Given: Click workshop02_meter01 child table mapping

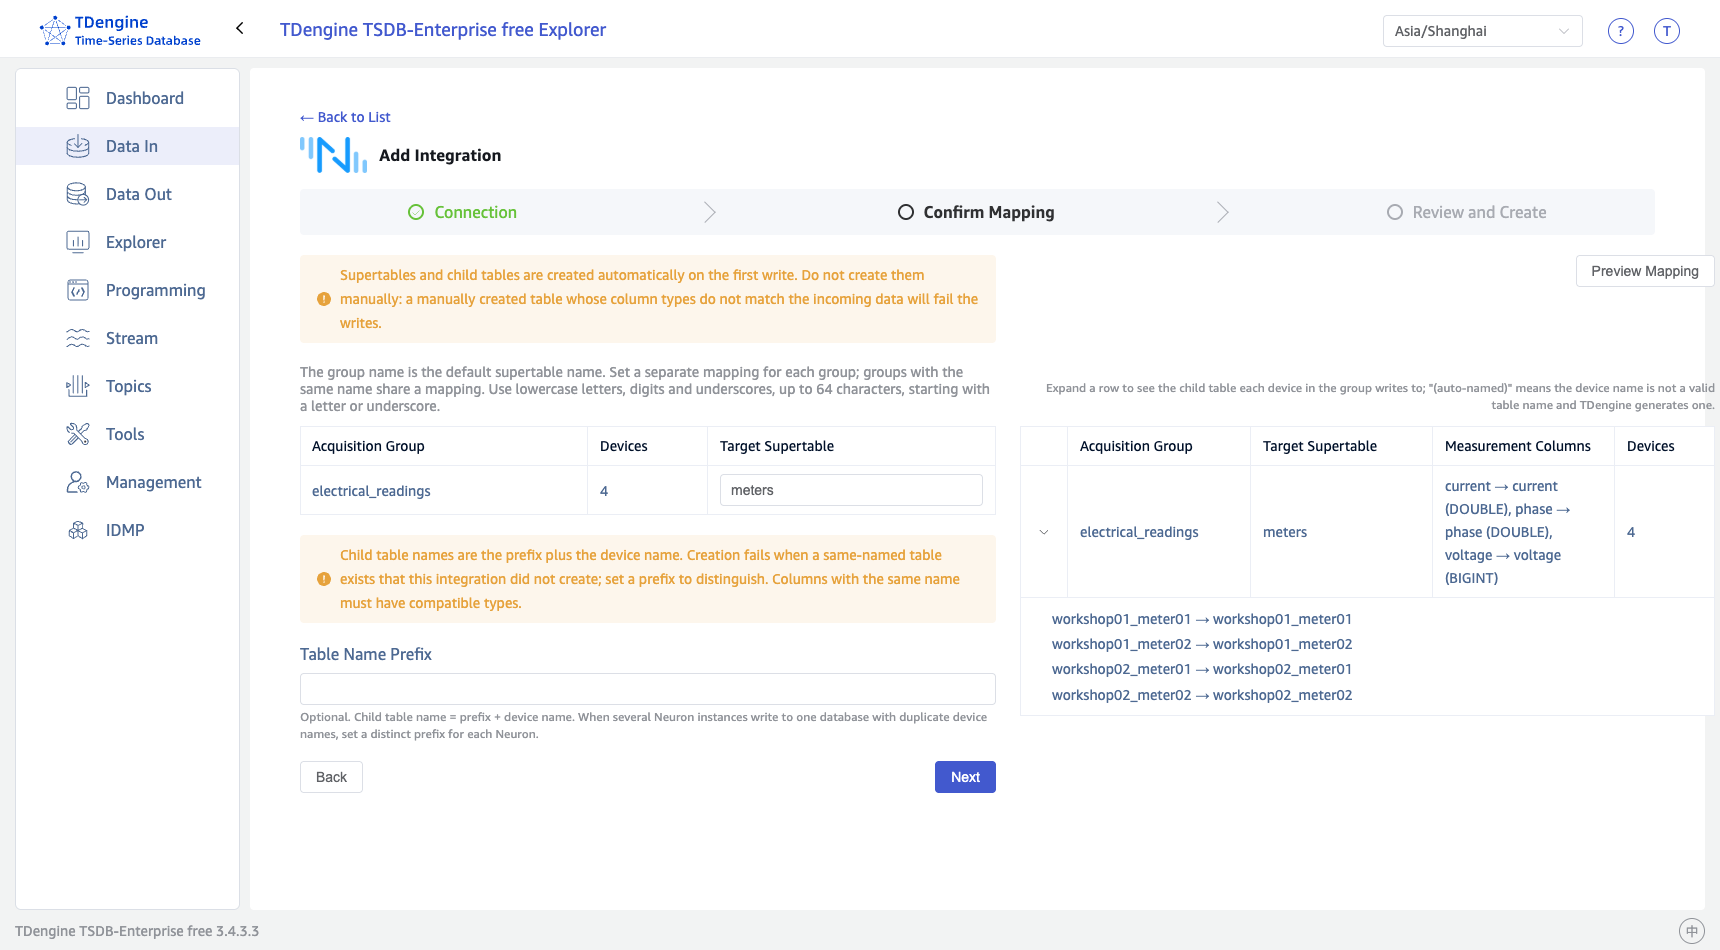Looking at the screenshot, I should tap(1202, 669).
